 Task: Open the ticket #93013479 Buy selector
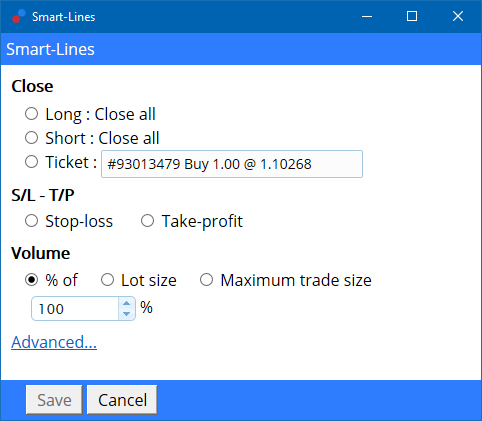(232, 164)
